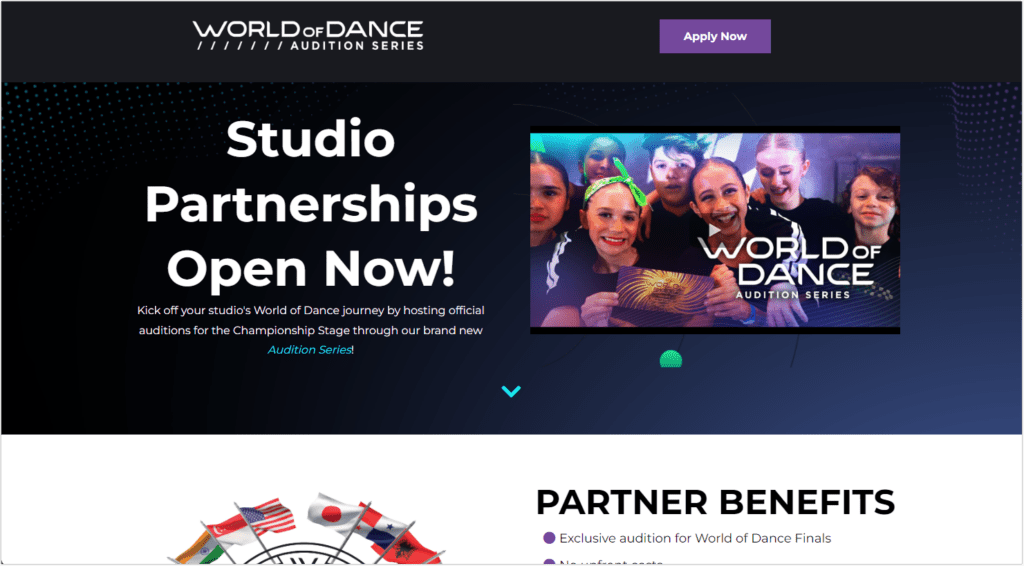Click the cyan scroll-down chevron arrow

click(x=511, y=391)
